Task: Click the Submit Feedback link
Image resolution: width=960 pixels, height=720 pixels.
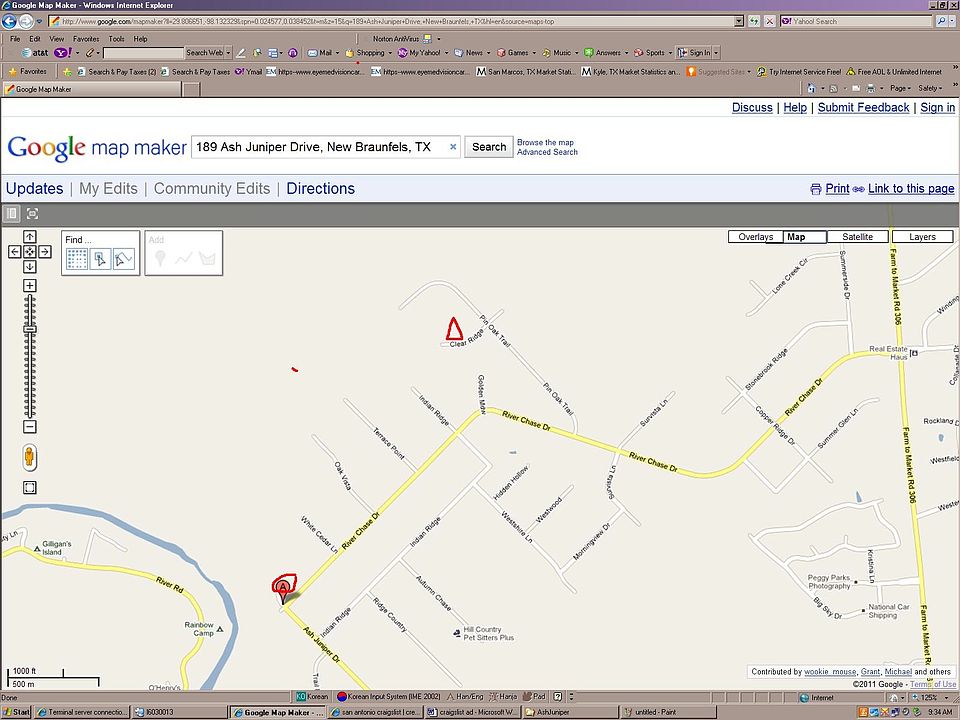Action: click(x=863, y=108)
